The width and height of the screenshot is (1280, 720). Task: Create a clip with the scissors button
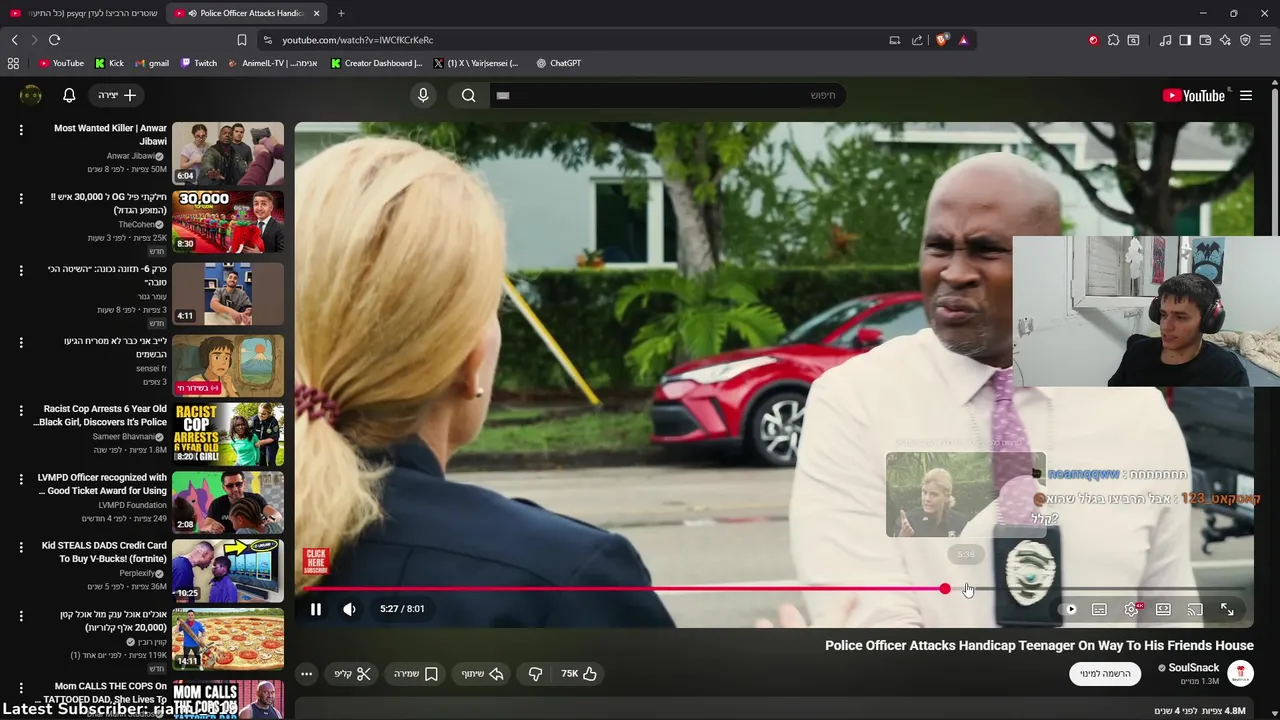pos(352,674)
